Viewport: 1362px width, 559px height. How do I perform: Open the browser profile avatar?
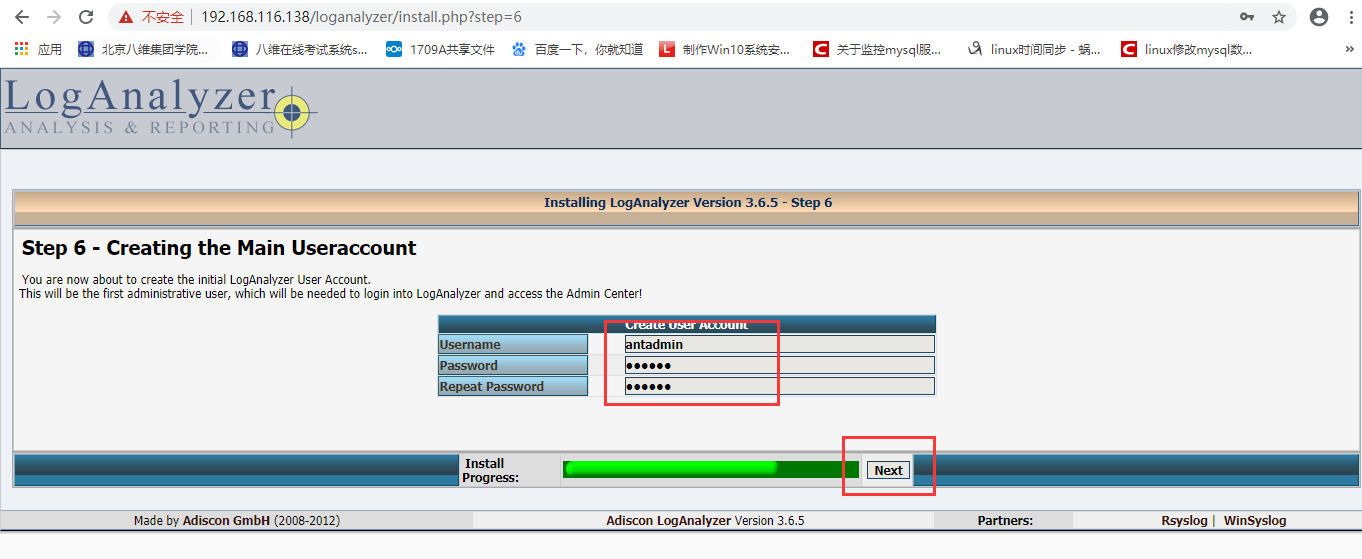point(1319,17)
